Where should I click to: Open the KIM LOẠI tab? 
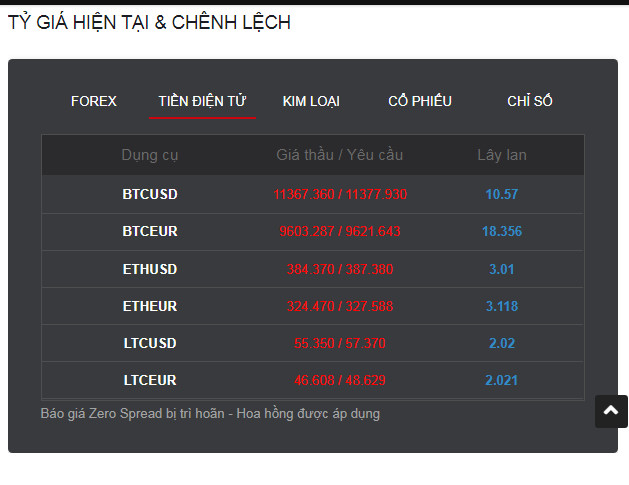click(x=311, y=101)
